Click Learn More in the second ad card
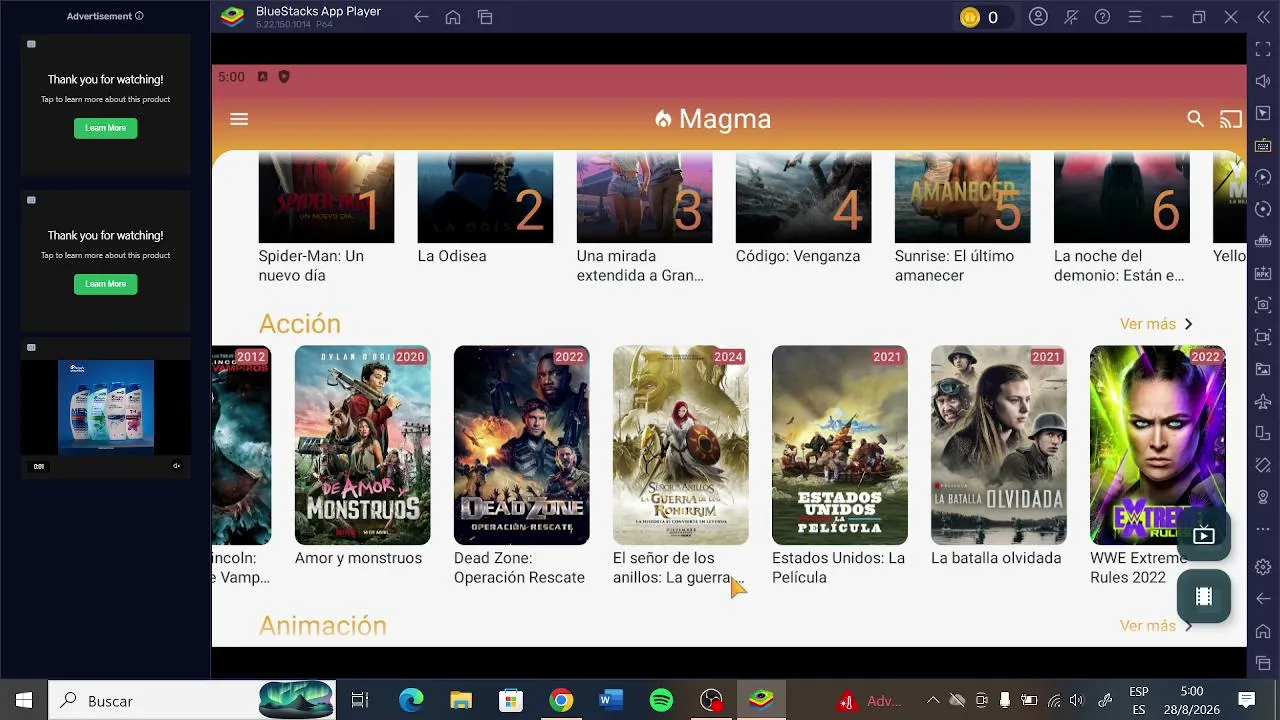 (x=105, y=284)
